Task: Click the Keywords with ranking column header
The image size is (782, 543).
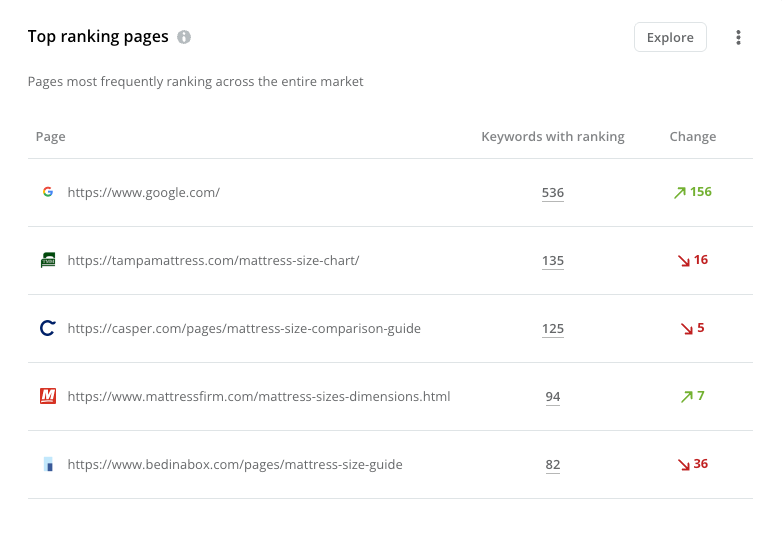Action: [x=553, y=137]
